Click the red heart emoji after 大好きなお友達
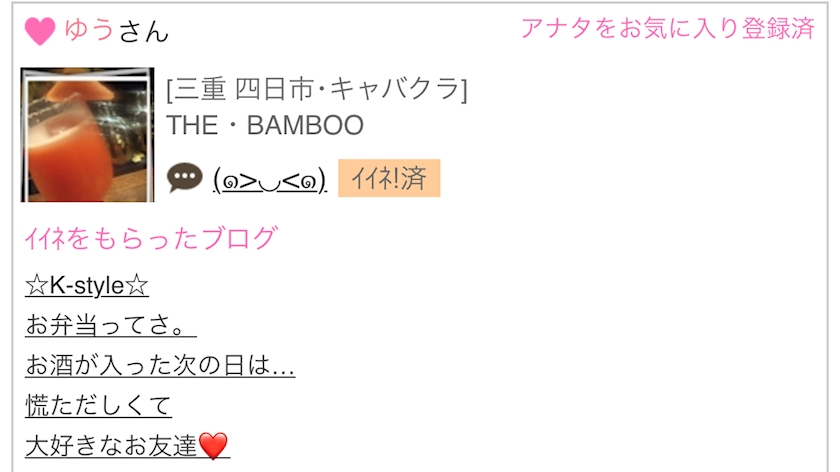Image resolution: width=840 pixels, height=472 pixels. [x=213, y=446]
